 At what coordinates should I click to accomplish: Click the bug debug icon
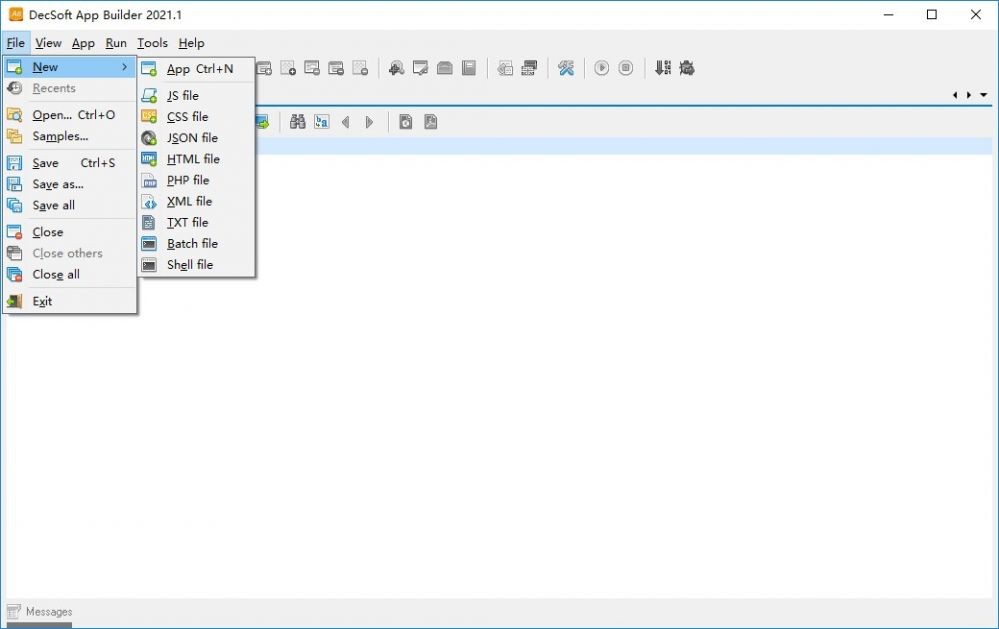pyautogui.click(x=687, y=68)
